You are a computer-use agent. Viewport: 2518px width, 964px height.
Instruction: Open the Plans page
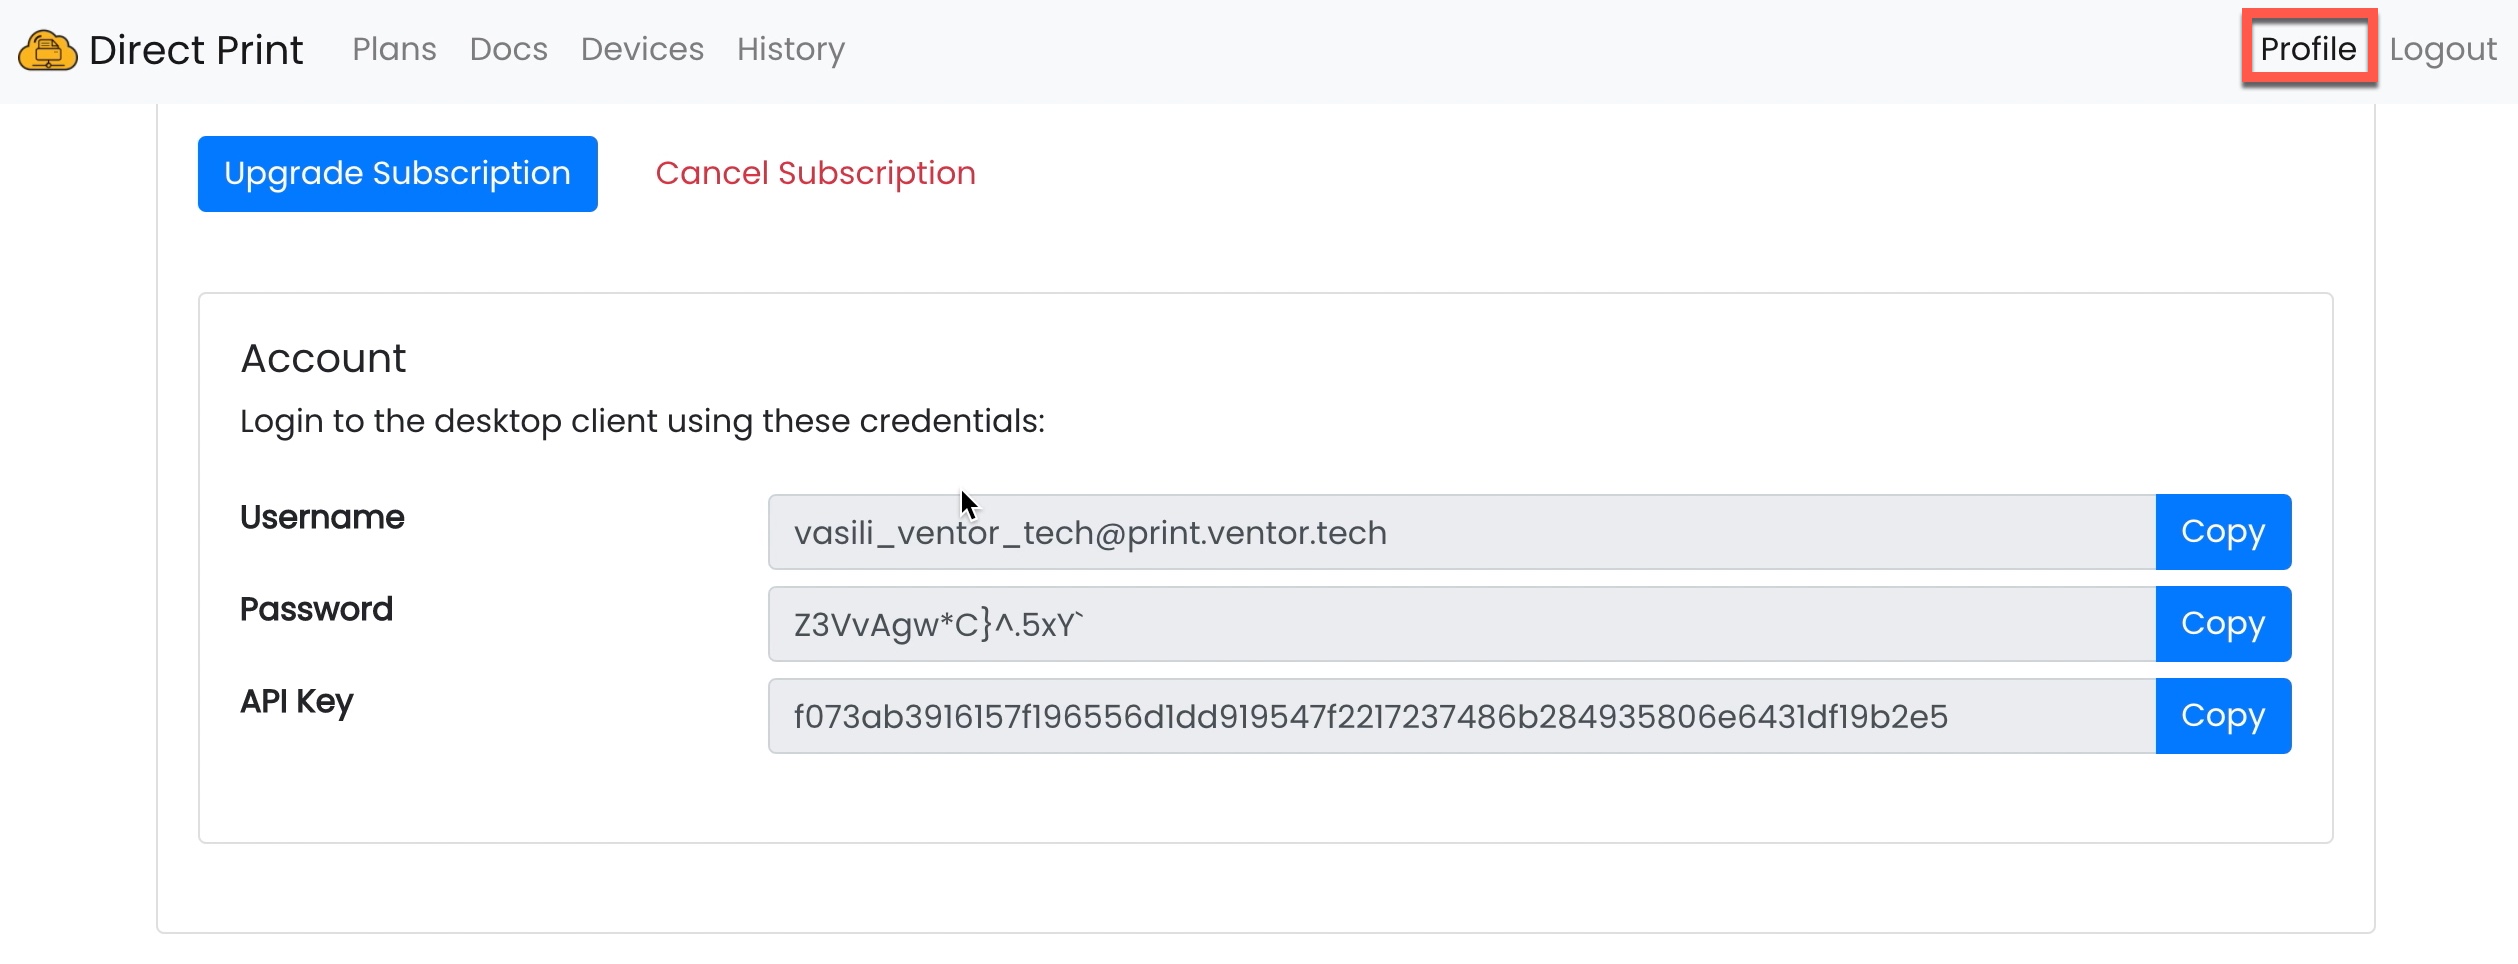[x=394, y=49]
